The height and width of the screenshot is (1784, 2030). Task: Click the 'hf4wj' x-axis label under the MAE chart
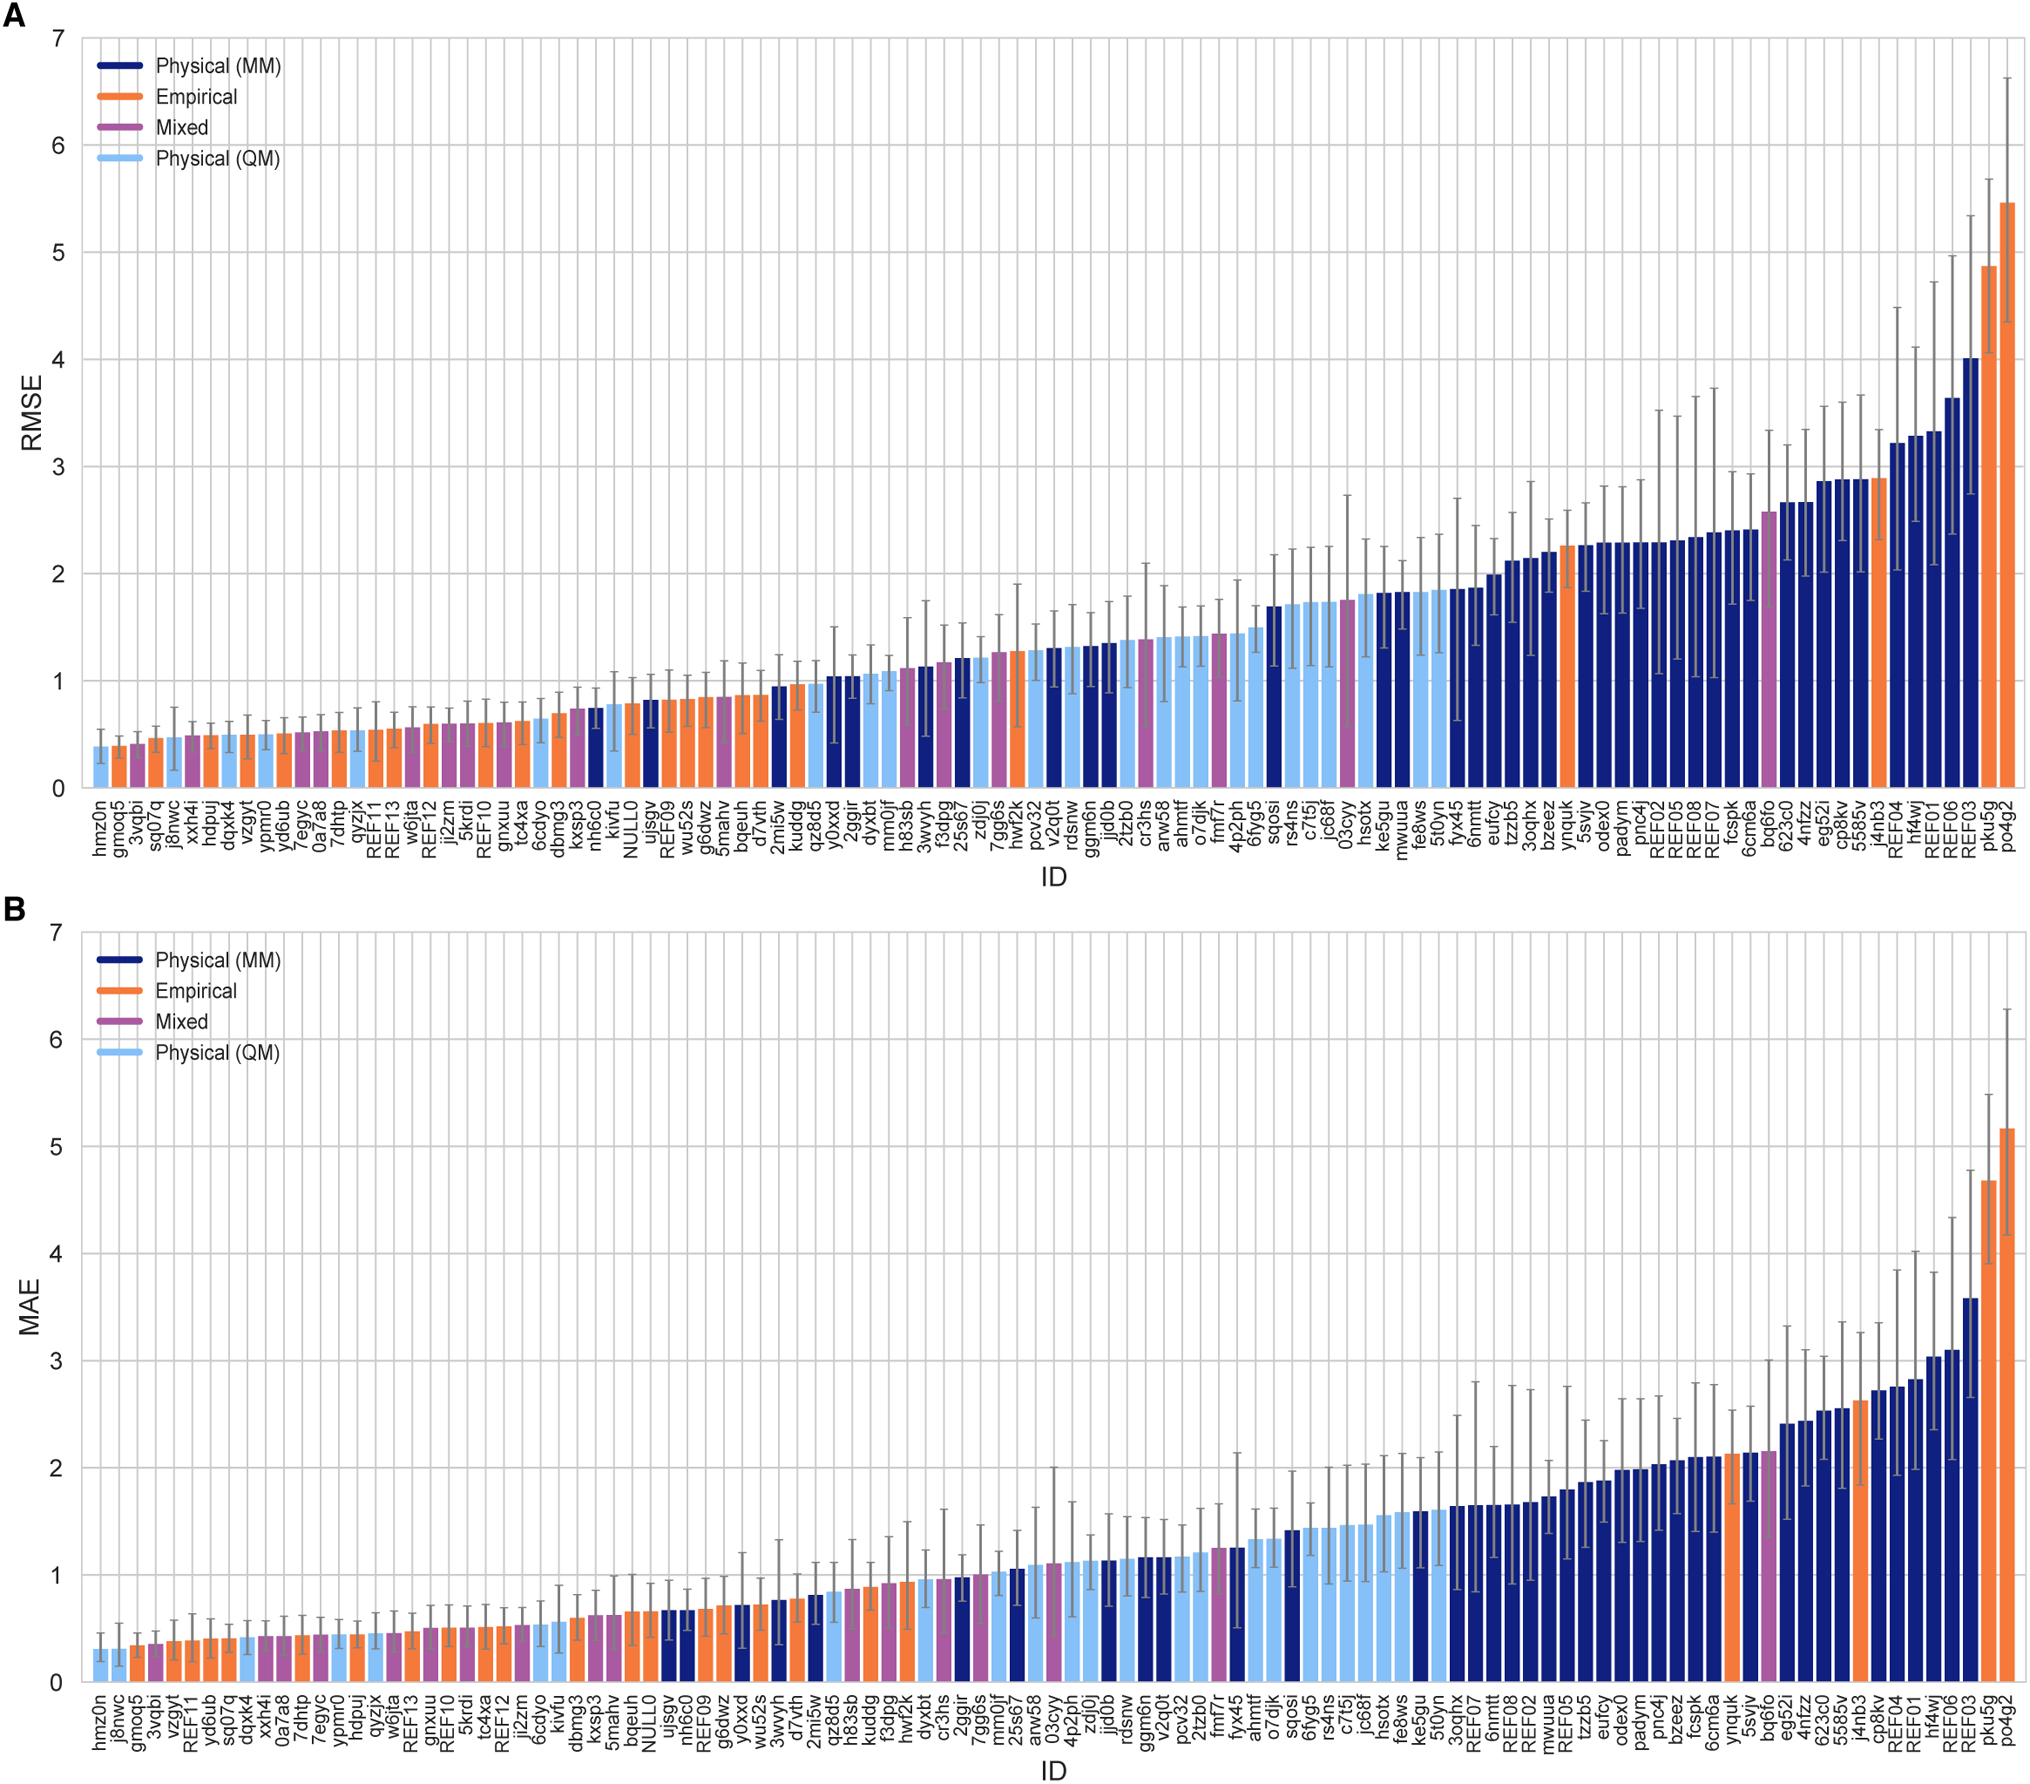coord(1935,1717)
